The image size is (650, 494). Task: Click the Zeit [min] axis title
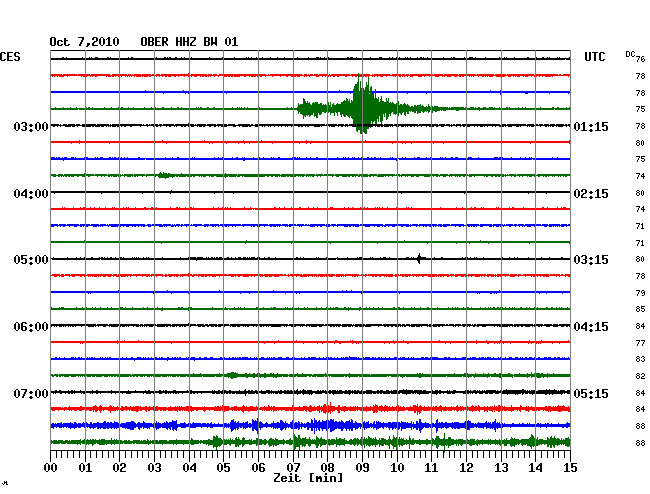(308, 478)
